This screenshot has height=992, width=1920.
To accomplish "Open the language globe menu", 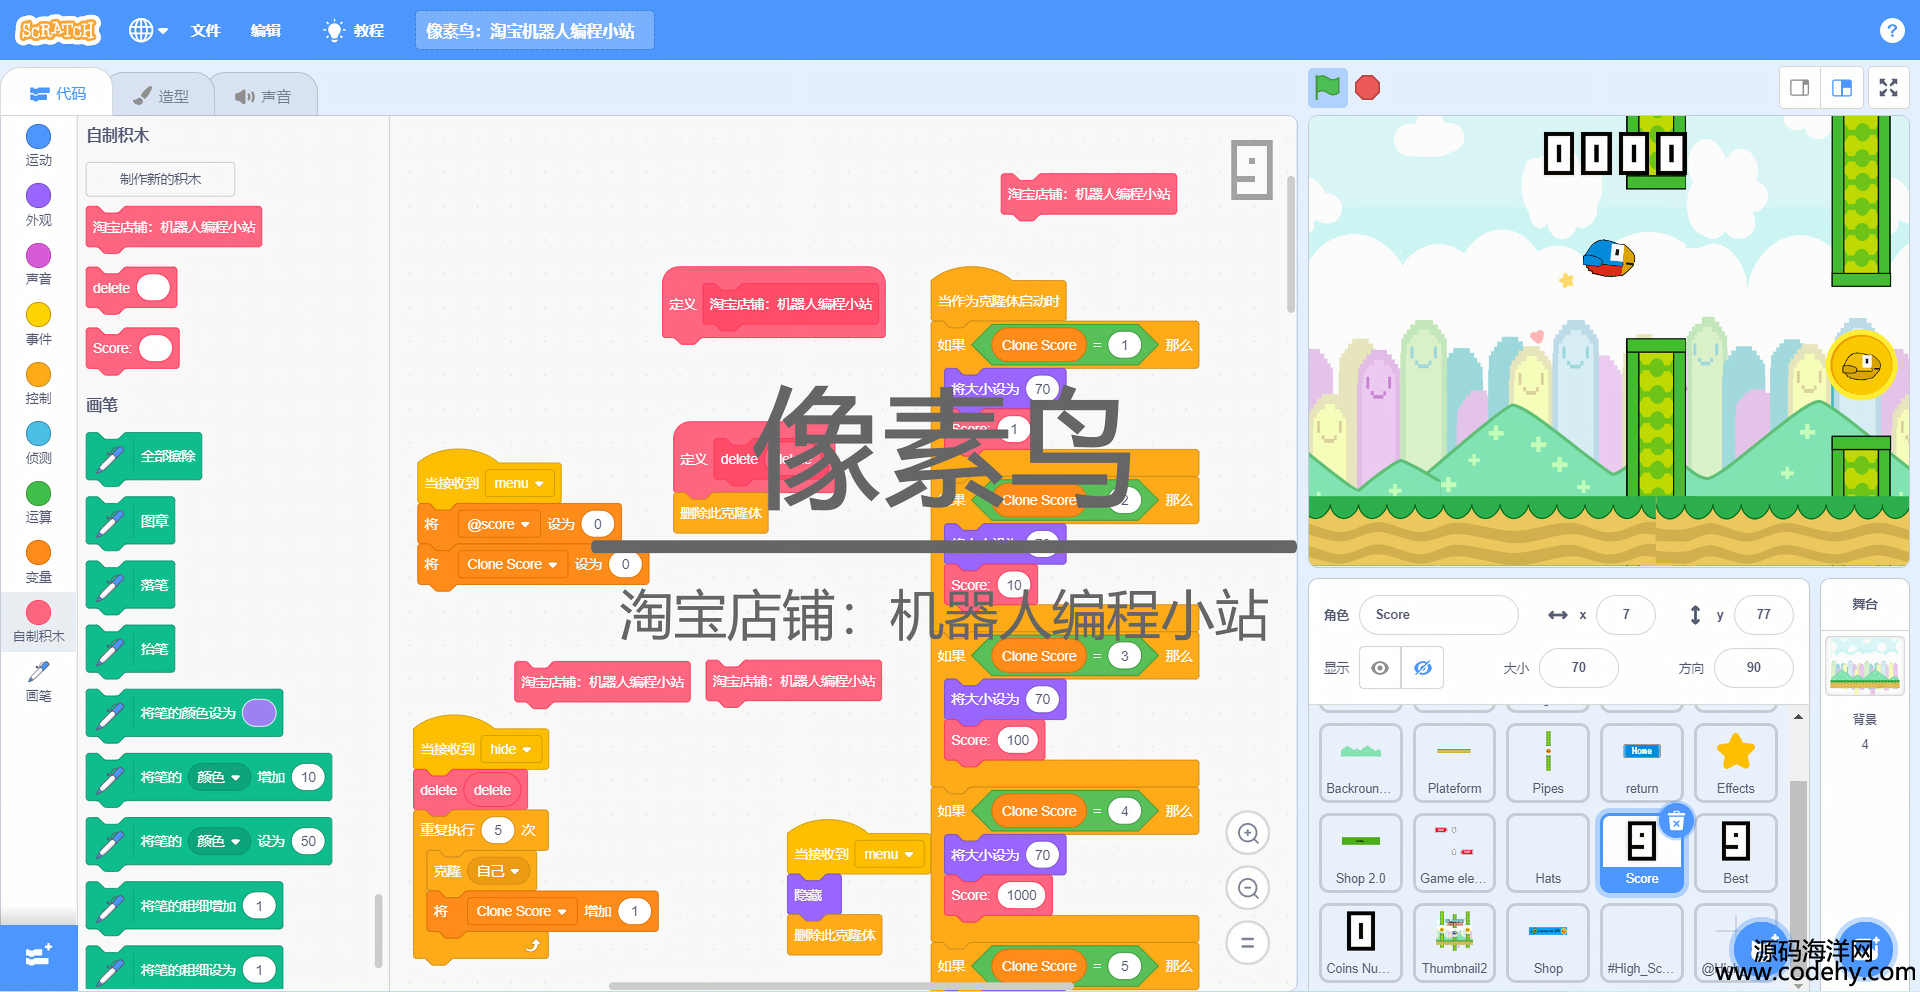I will pyautogui.click(x=148, y=30).
